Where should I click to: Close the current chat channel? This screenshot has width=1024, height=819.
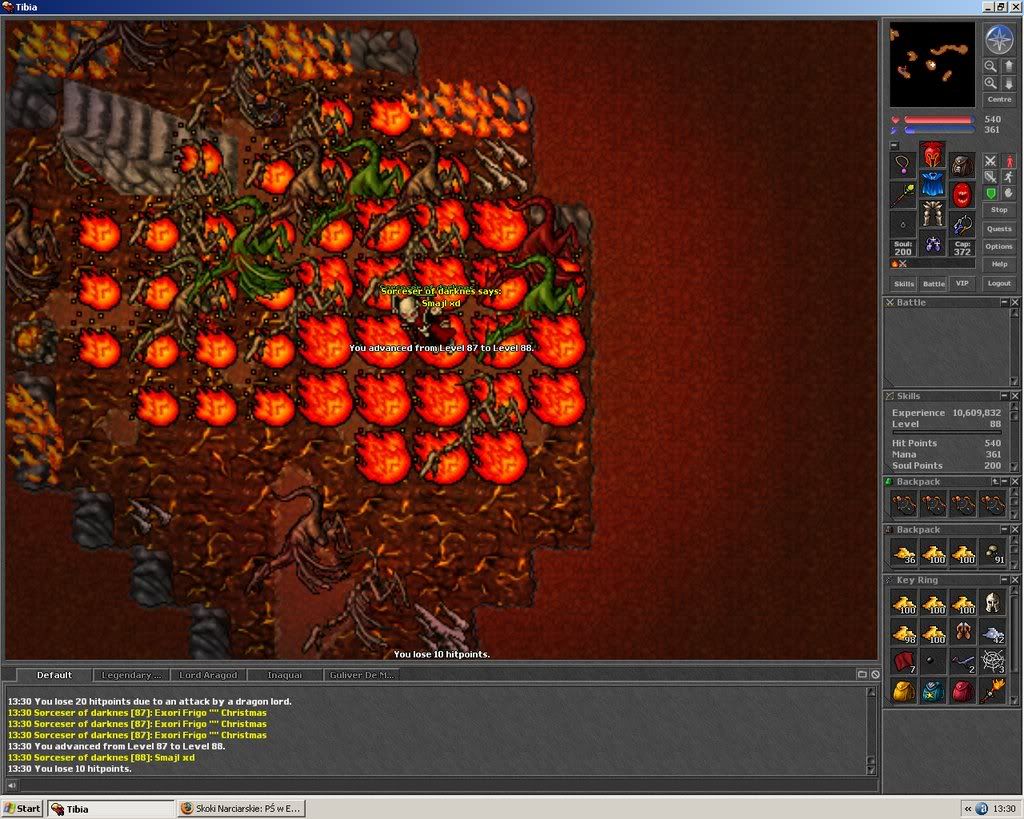875,674
